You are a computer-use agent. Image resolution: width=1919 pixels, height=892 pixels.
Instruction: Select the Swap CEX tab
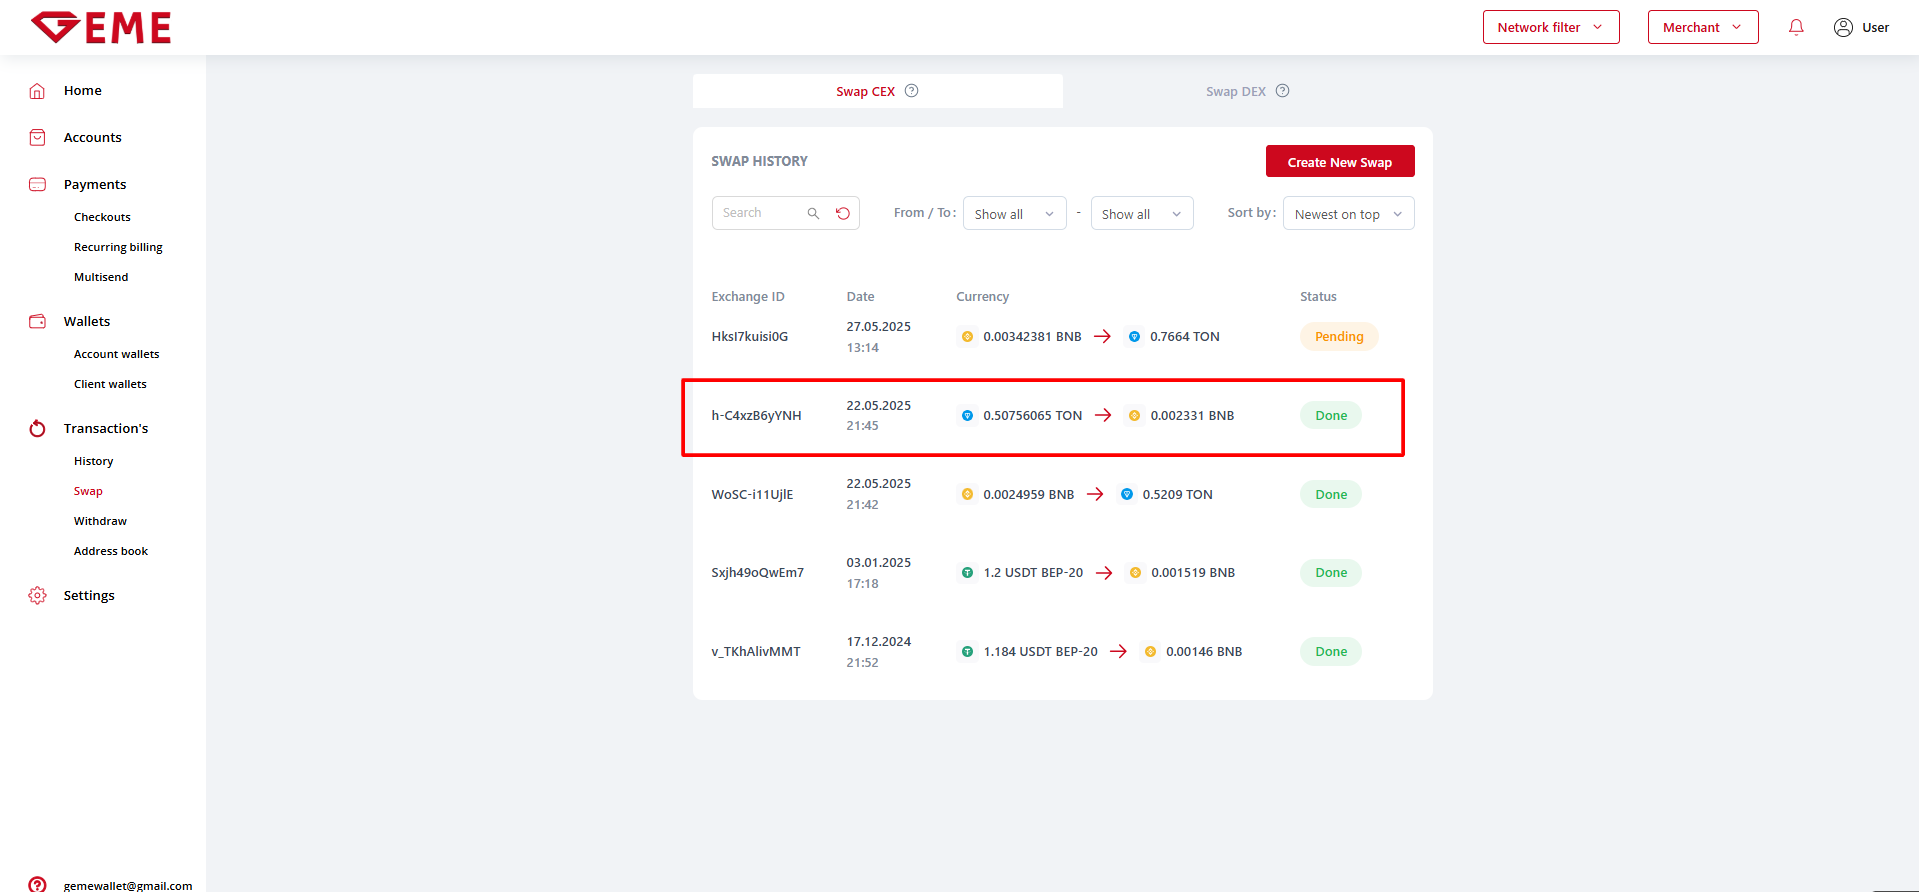pos(865,91)
